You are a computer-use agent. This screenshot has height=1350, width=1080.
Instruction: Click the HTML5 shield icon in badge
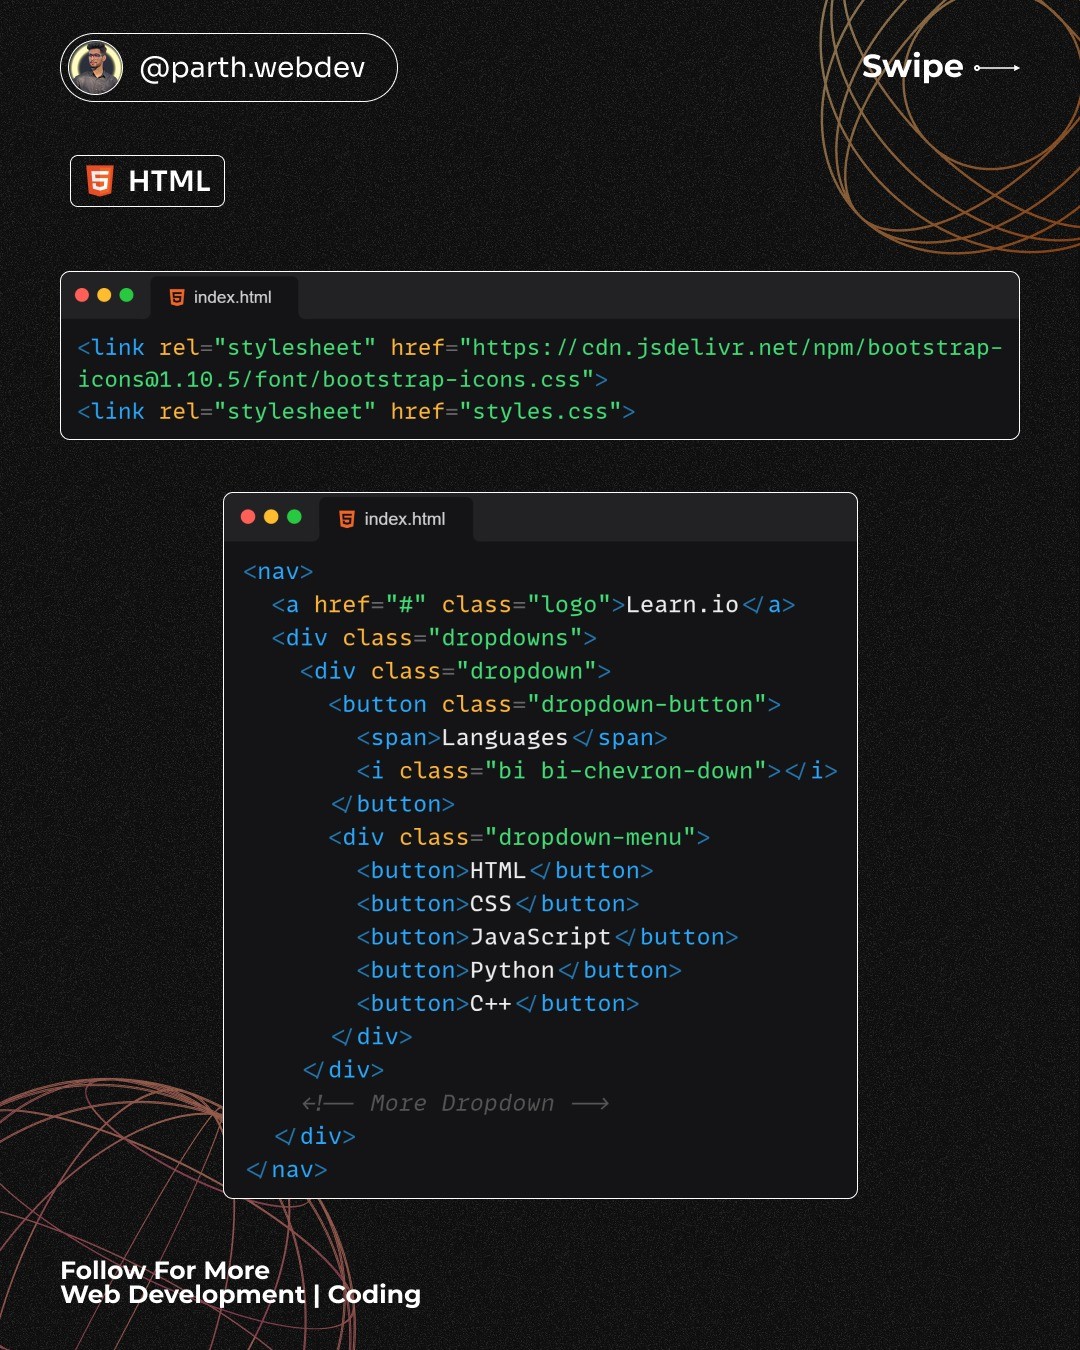pos(100,181)
